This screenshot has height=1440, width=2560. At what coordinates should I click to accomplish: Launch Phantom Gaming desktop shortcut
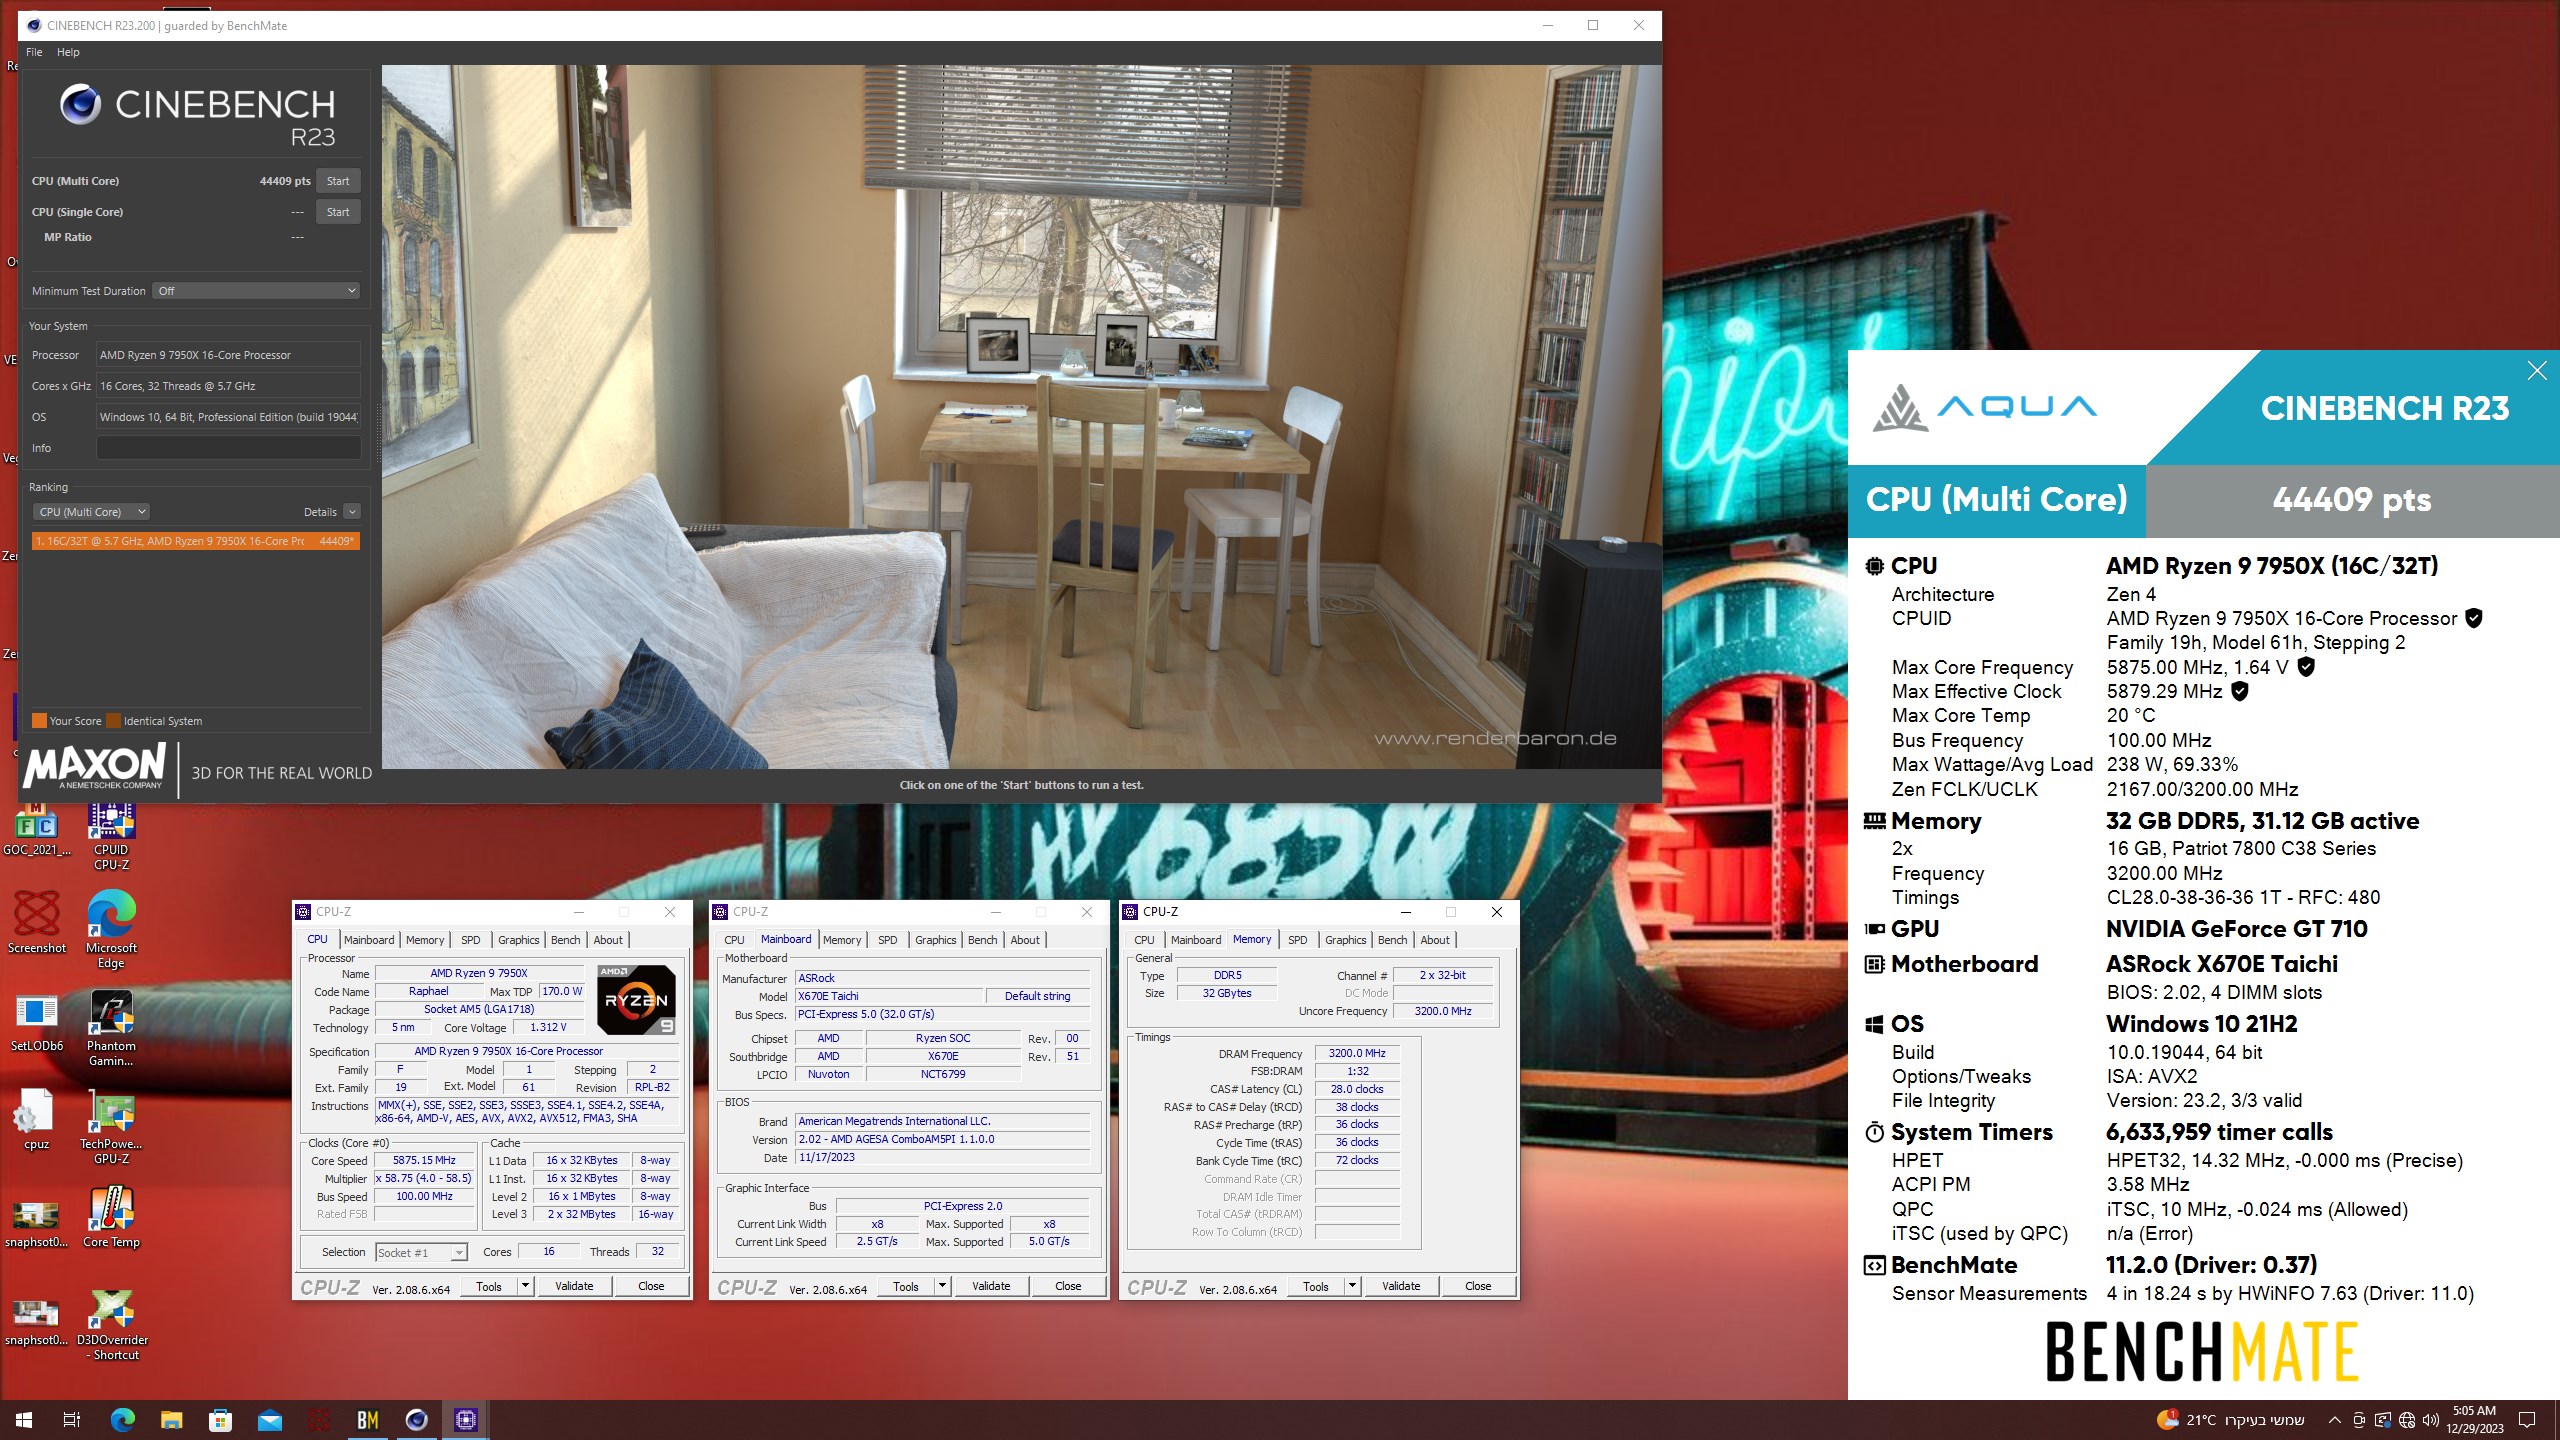point(111,1028)
